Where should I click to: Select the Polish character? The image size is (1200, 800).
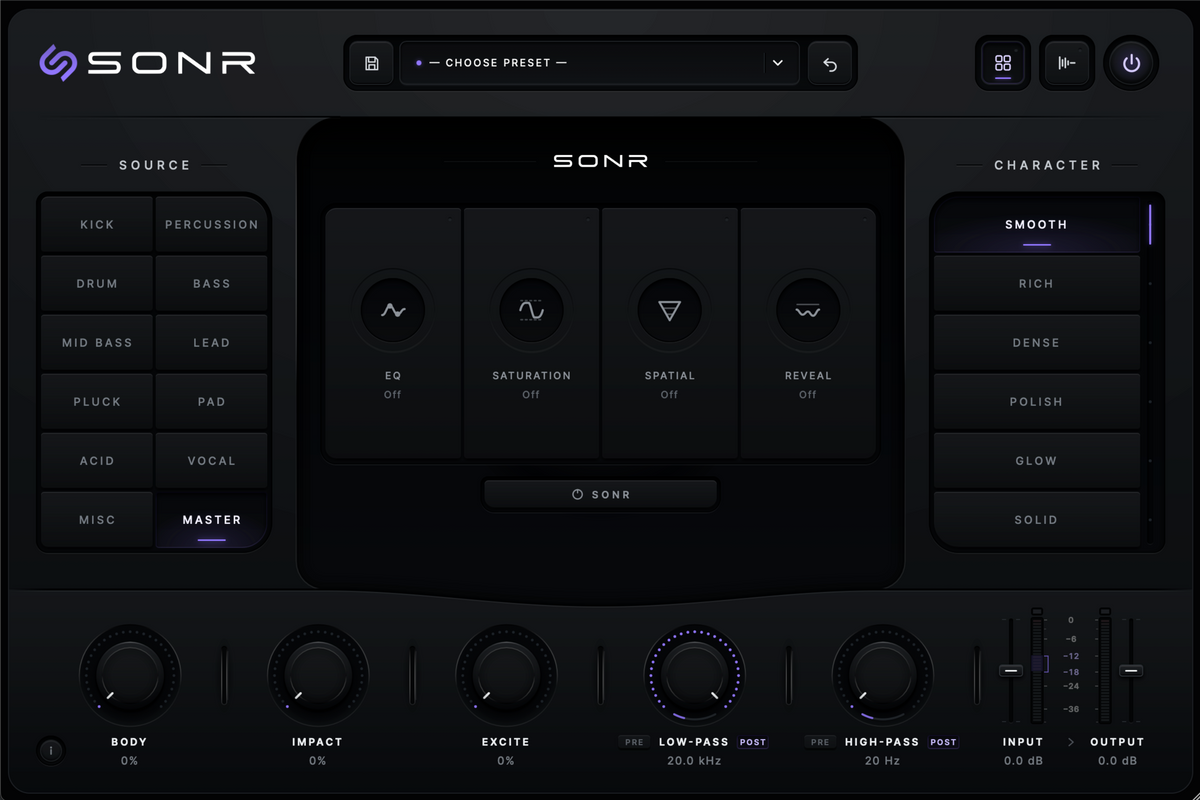[x=1036, y=402]
